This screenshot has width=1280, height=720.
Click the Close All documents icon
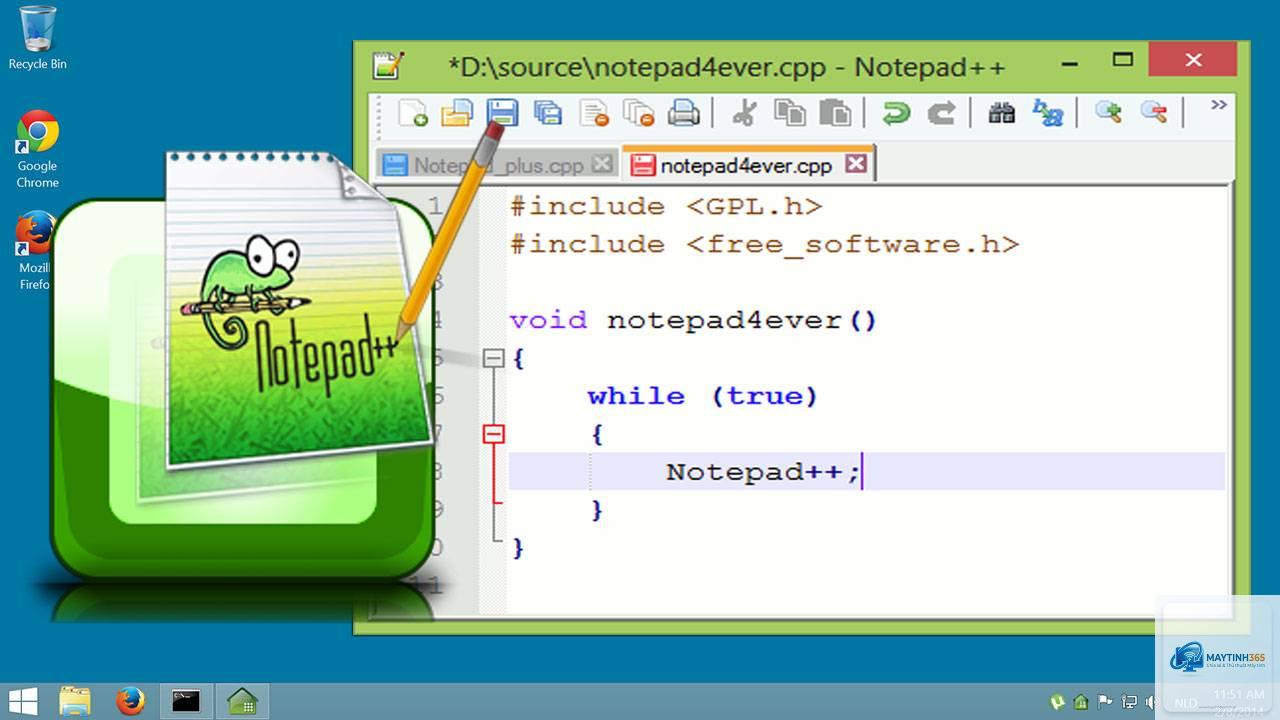click(x=638, y=112)
